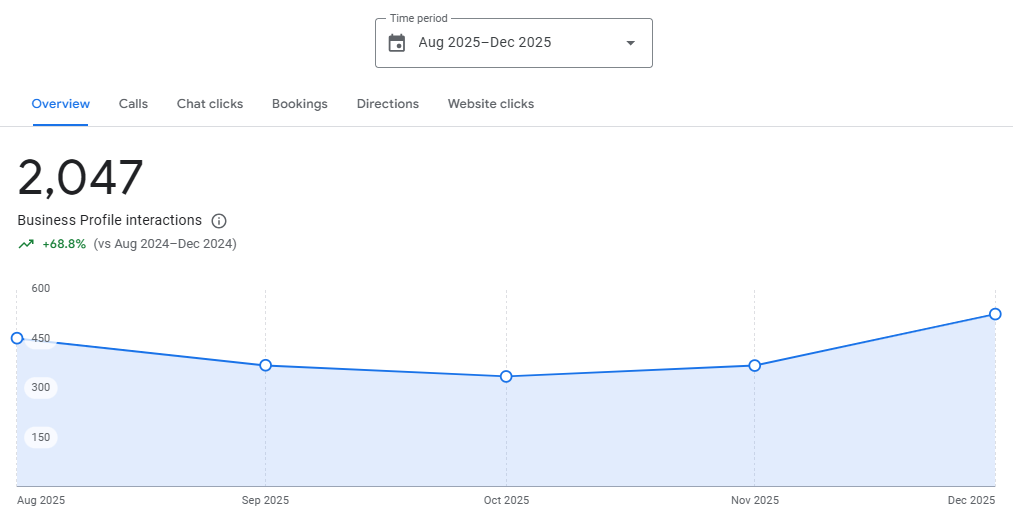Click the Dec 2025 data point on chart
The width and height of the screenshot is (1013, 523).
996,314
